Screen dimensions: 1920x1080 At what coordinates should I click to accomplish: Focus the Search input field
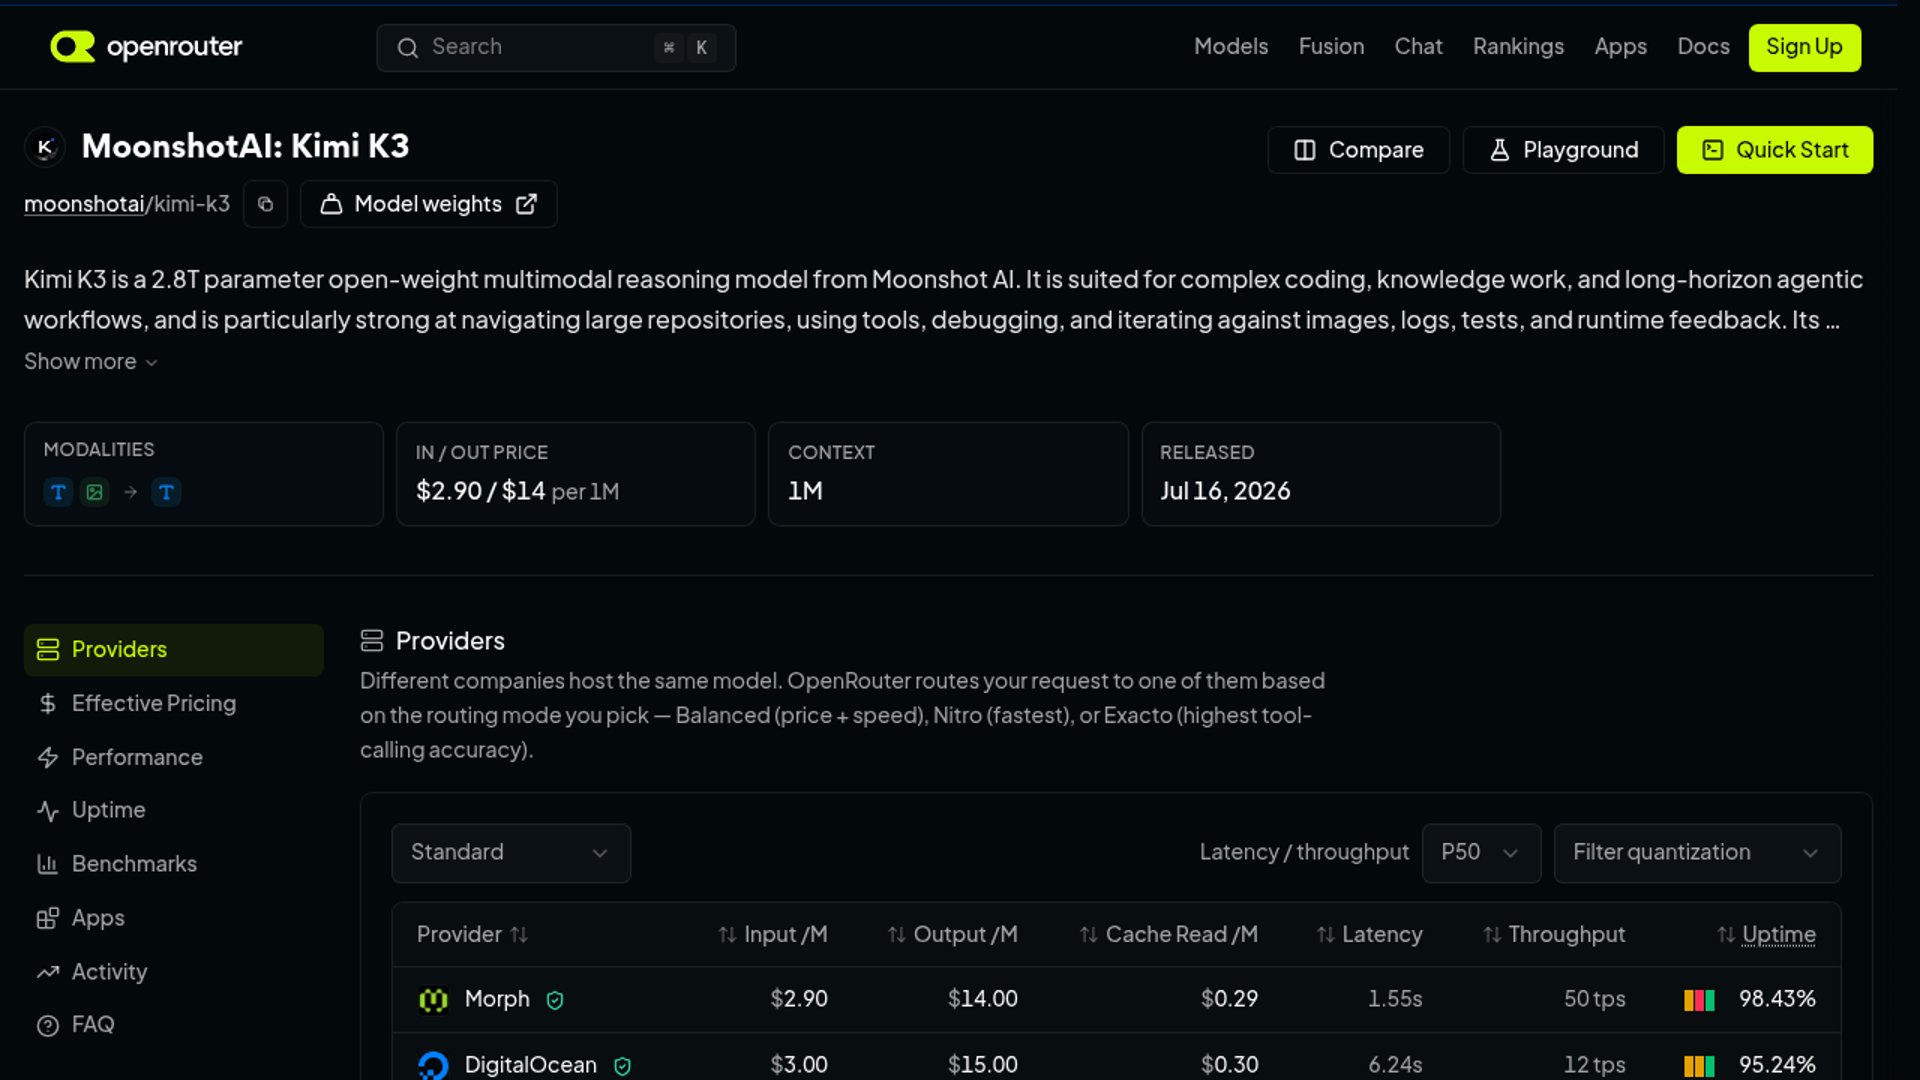point(556,47)
